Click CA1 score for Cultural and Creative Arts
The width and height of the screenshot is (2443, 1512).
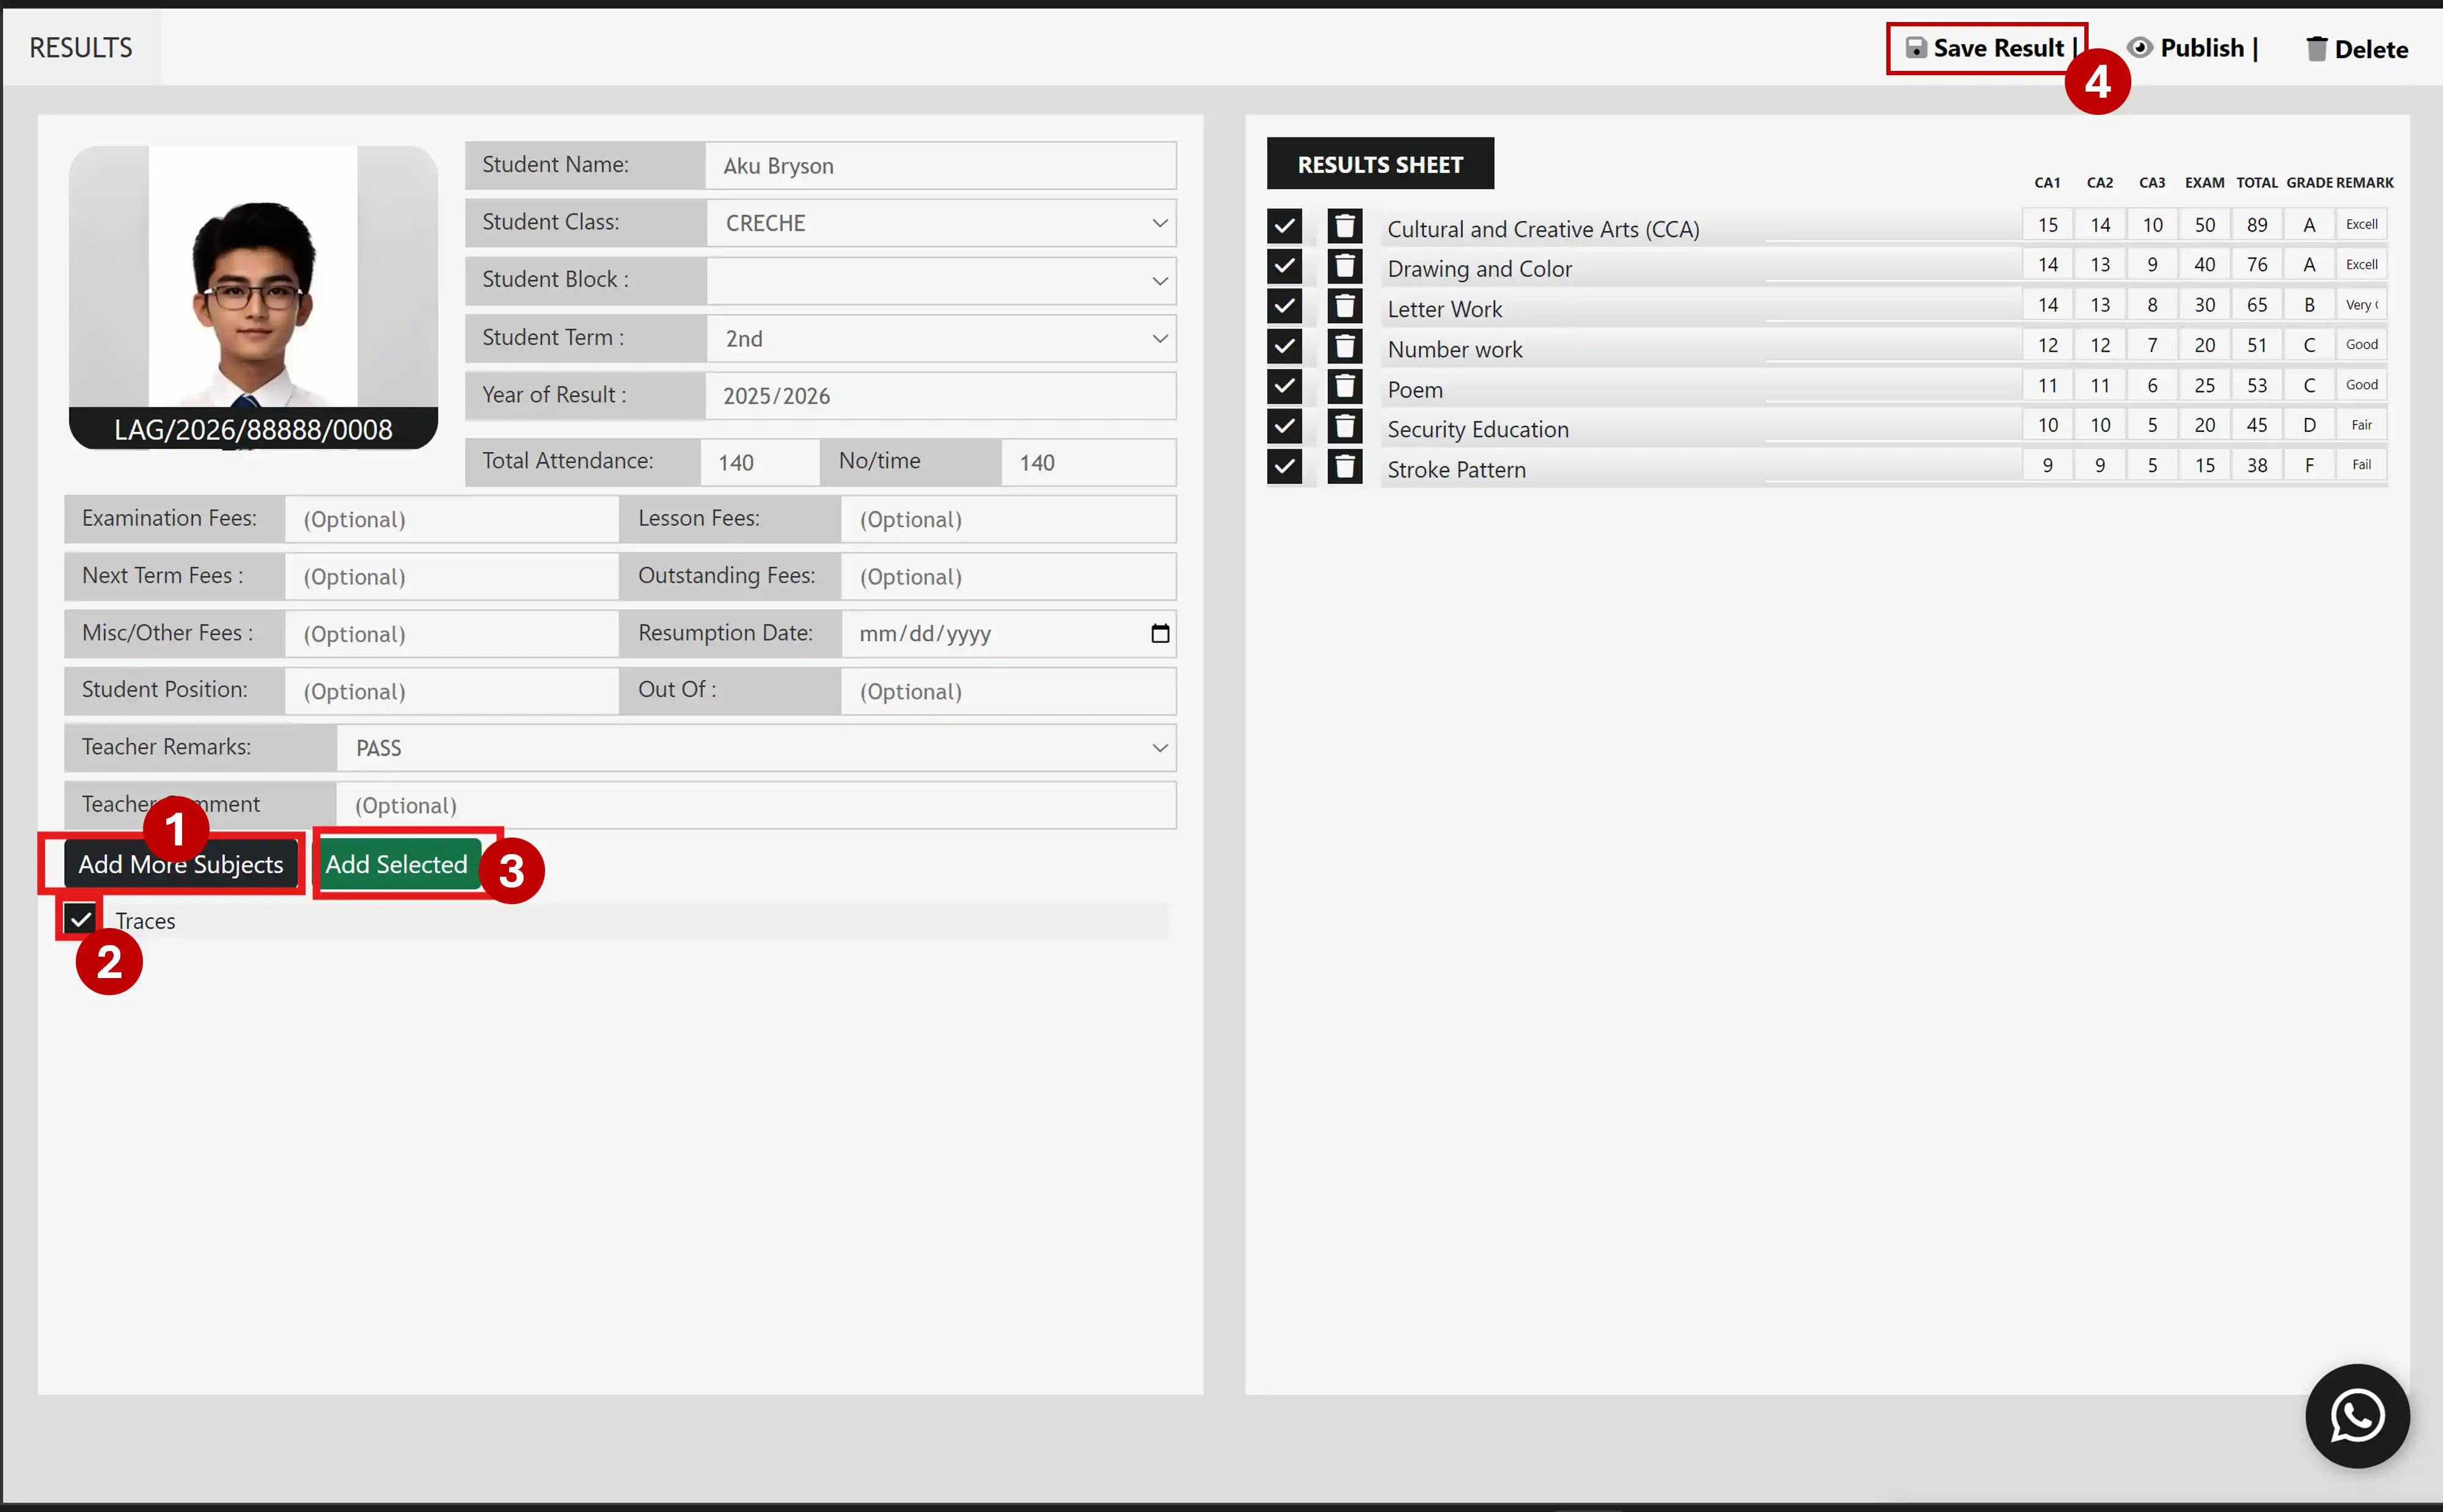click(x=2048, y=225)
